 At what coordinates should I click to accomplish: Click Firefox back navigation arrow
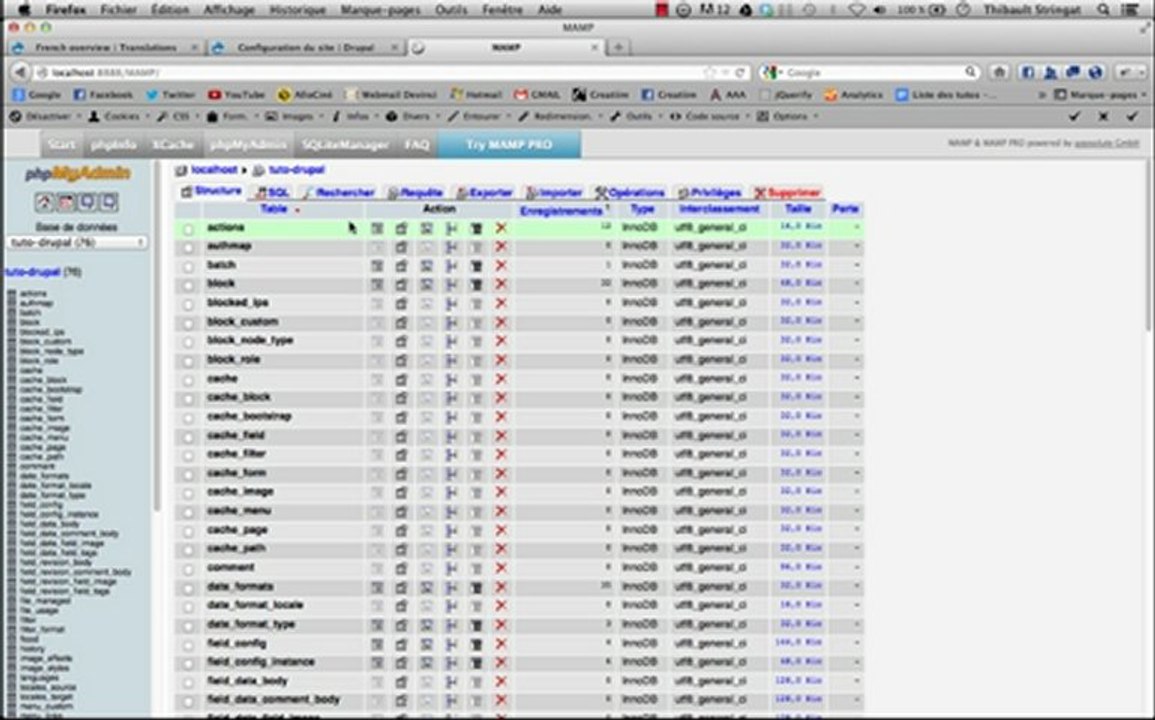pos(20,72)
